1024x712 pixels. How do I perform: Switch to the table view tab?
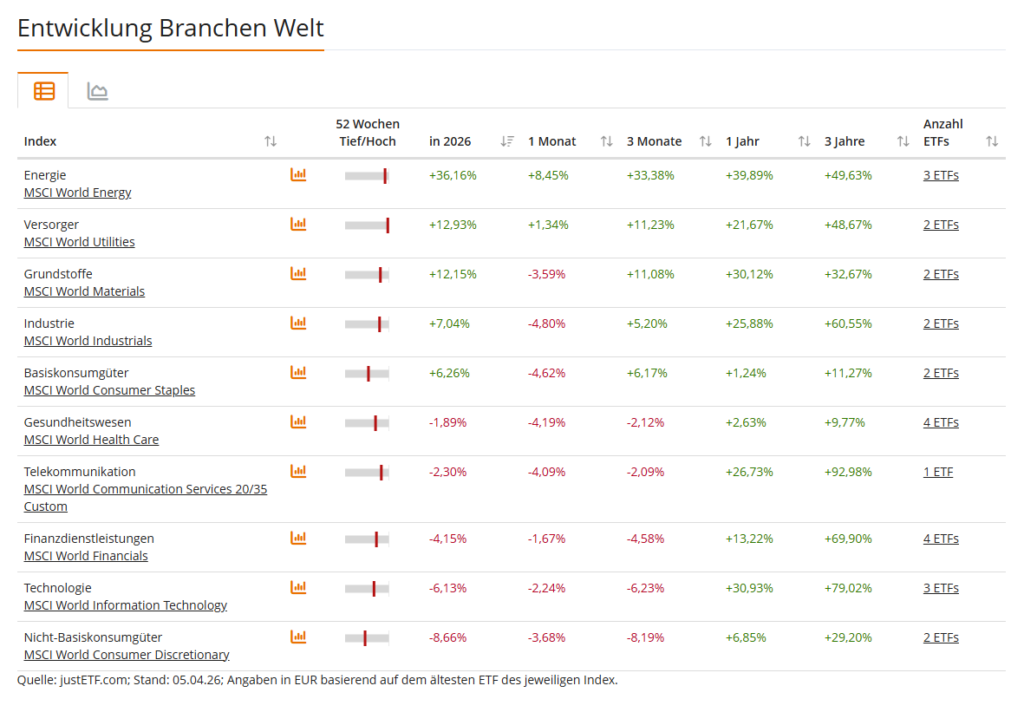pyautogui.click(x=44, y=91)
